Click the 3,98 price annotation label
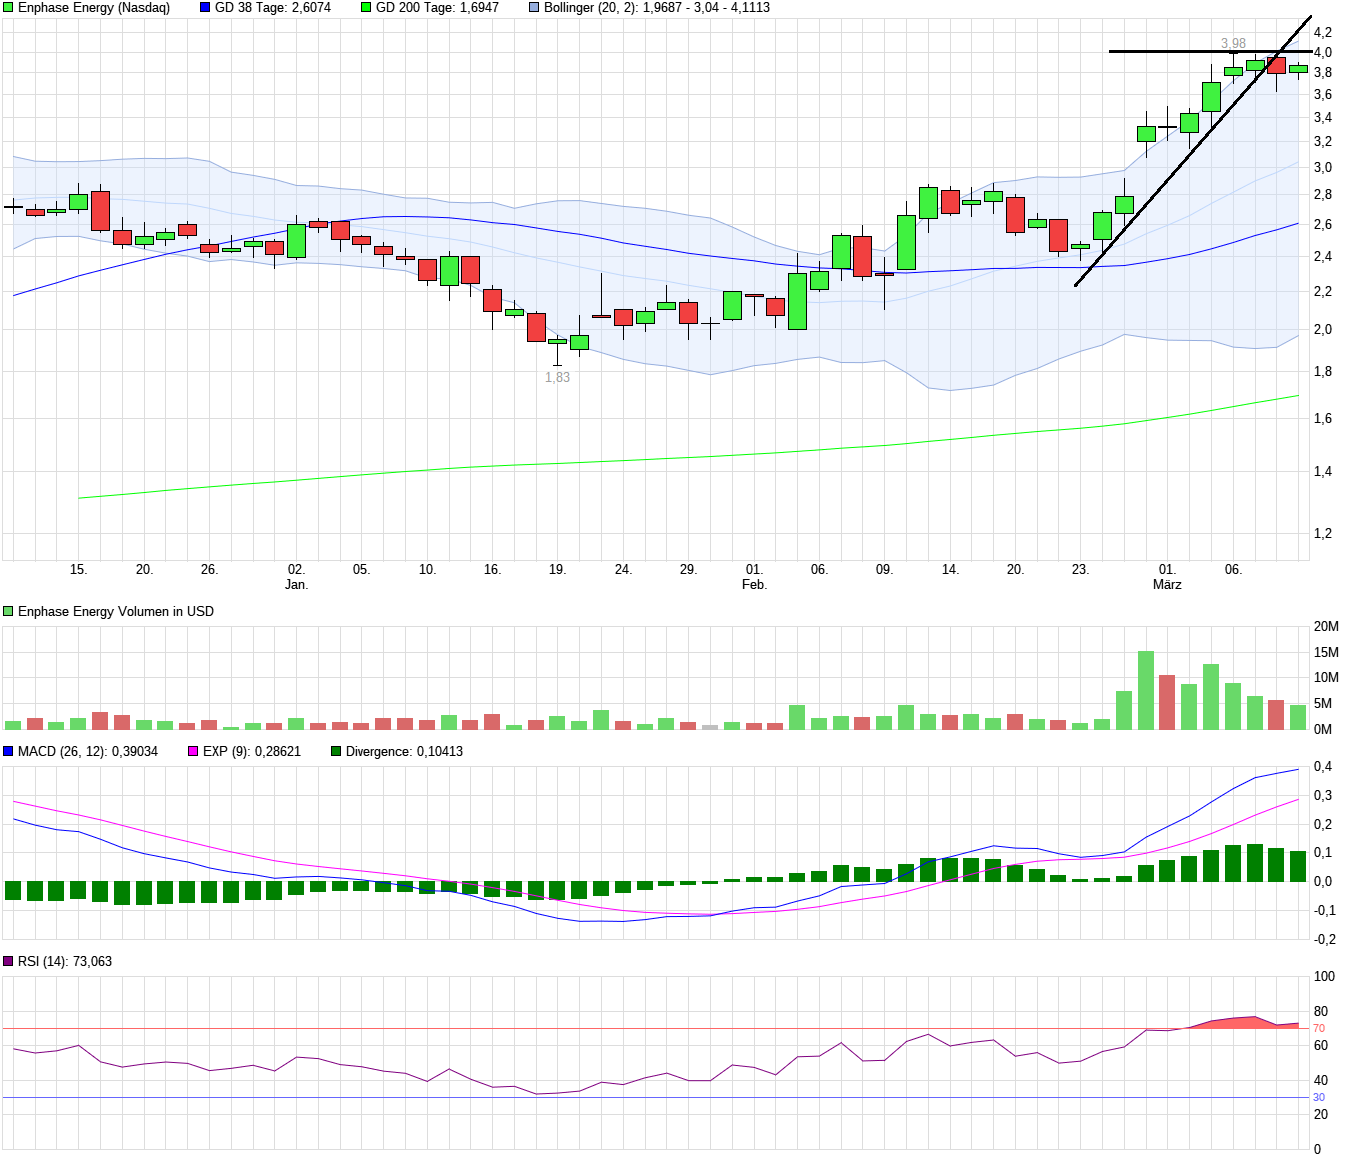Viewport: 1363px width, 1163px height. 1231,42
